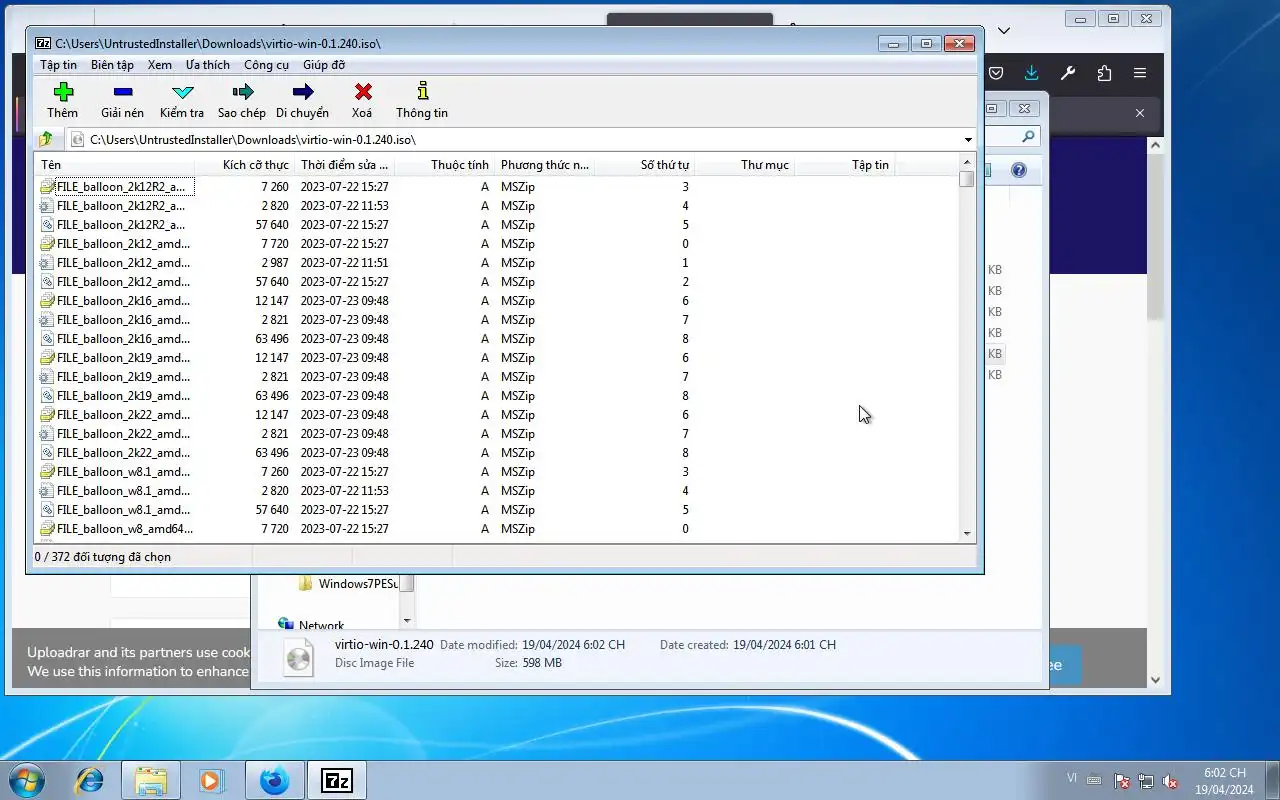
Task: Sort by Phương thức n... column header
Action: (x=544, y=165)
